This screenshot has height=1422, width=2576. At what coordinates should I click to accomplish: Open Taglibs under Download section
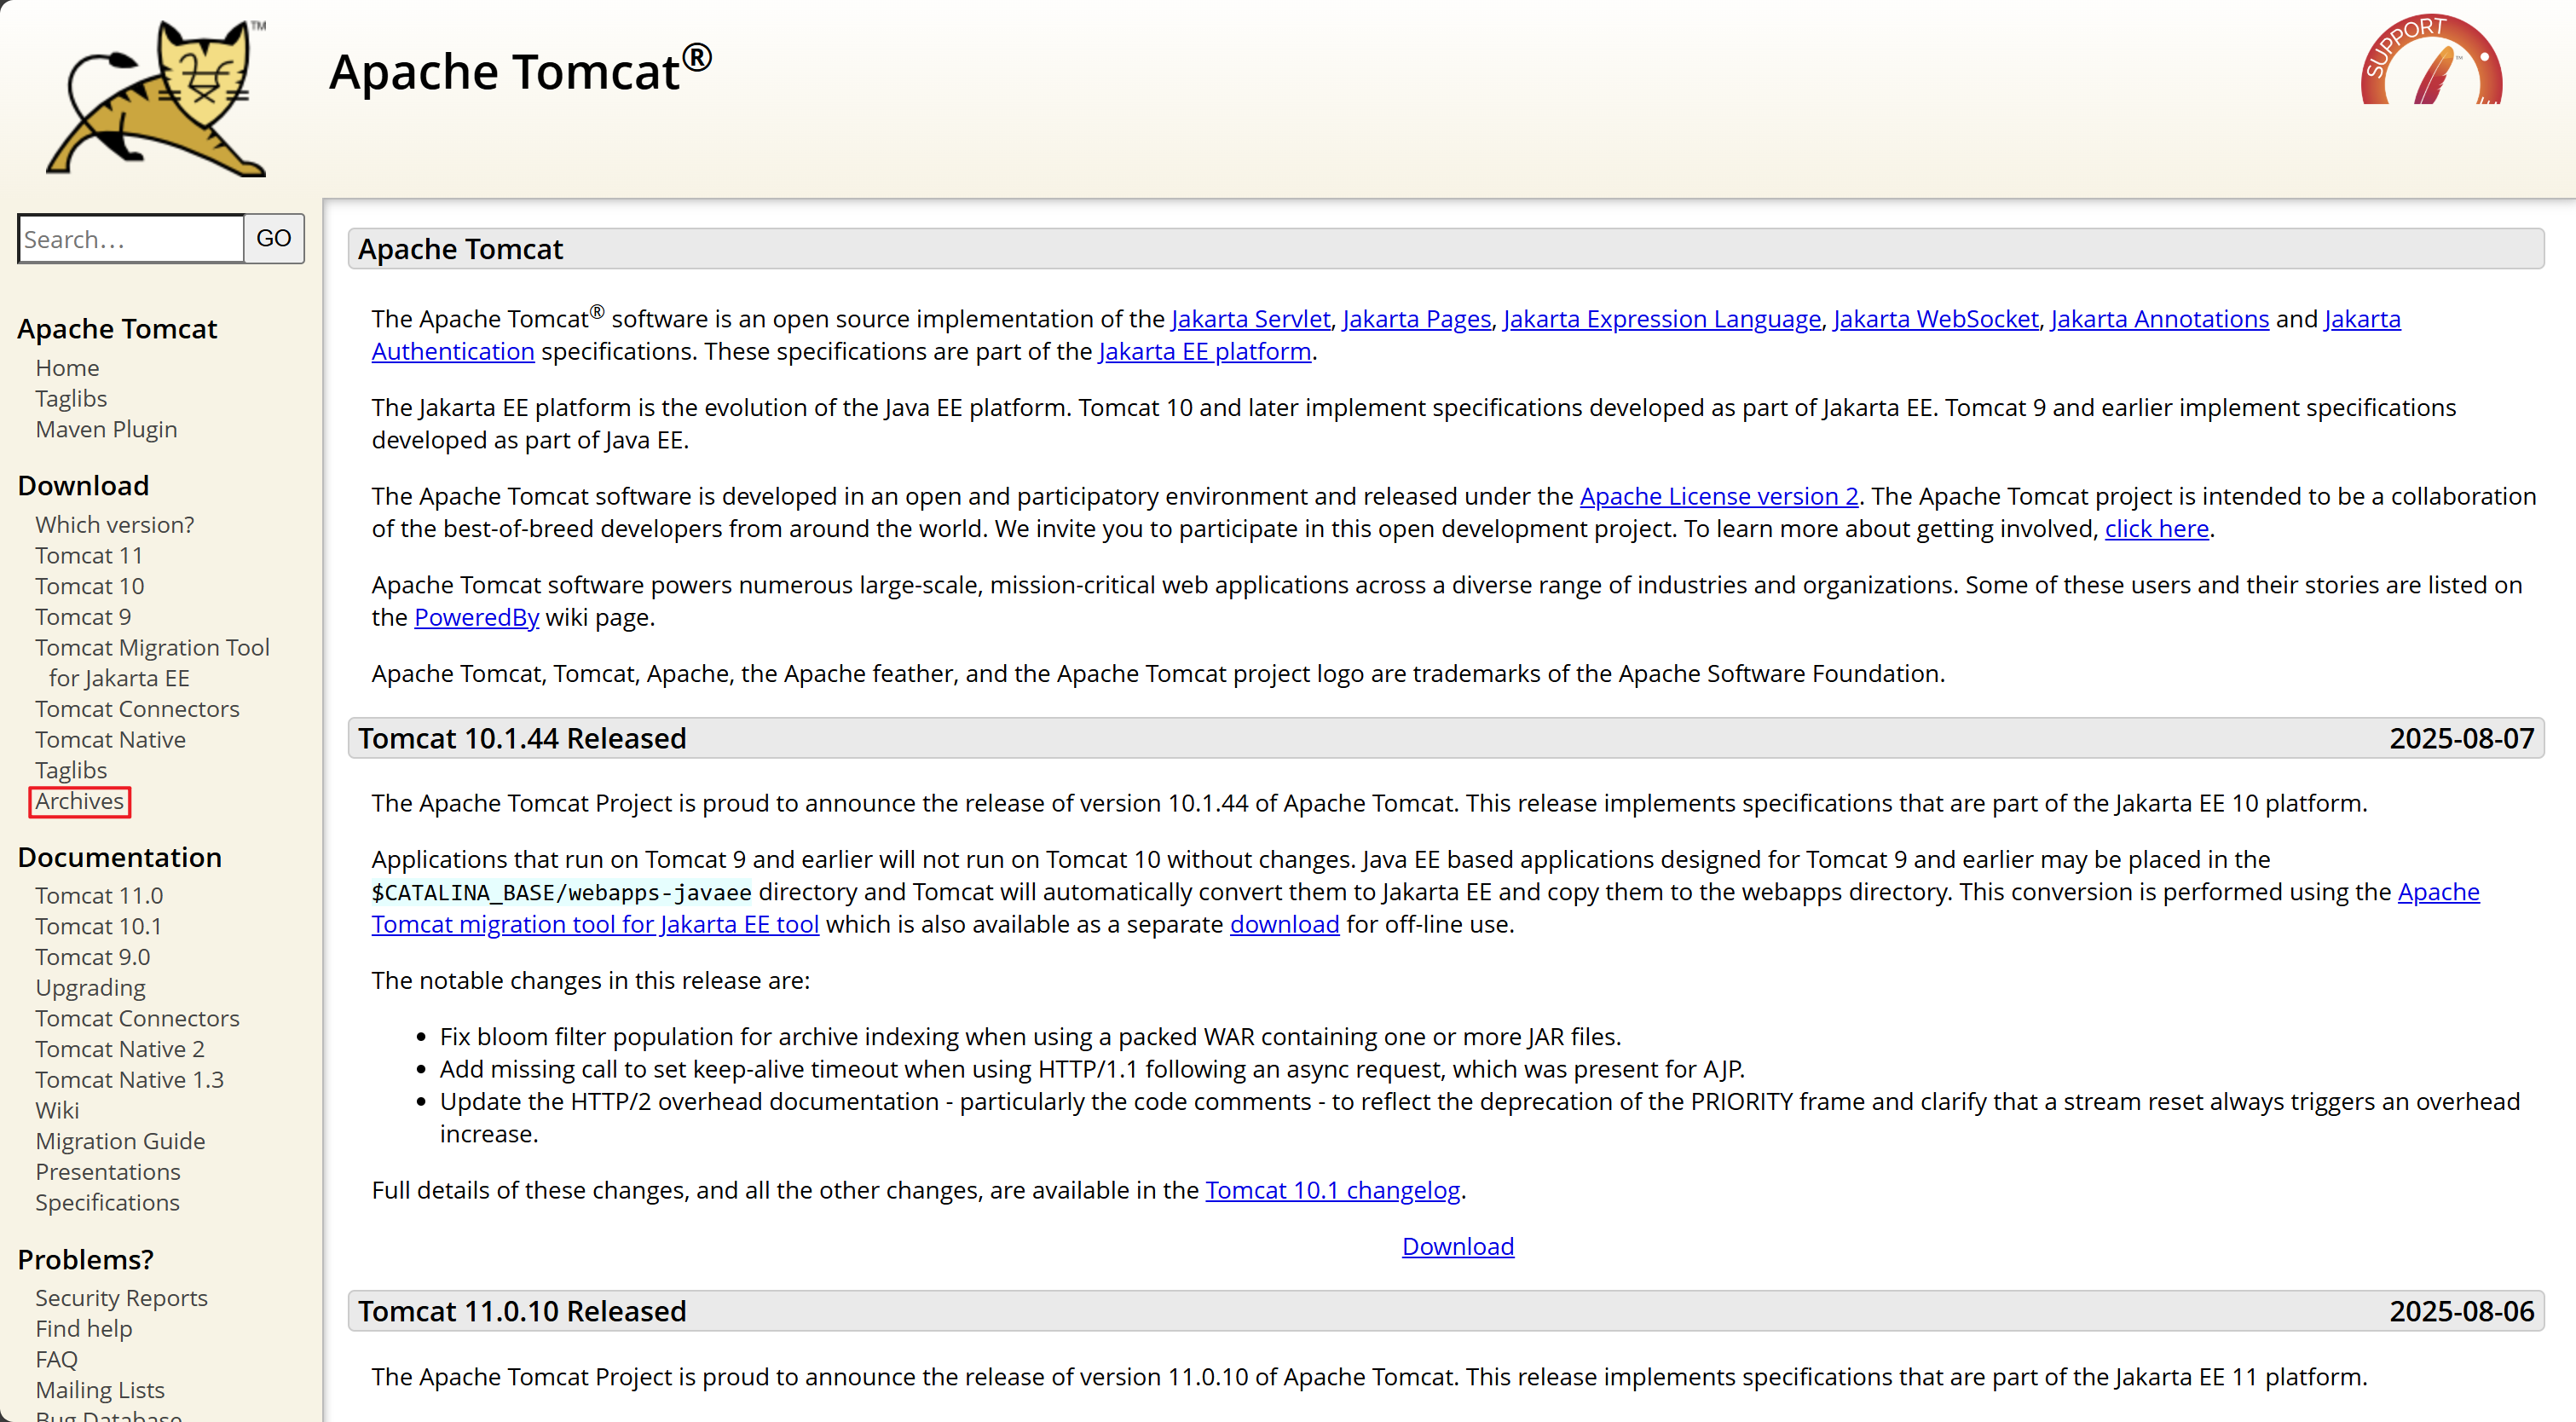point(71,771)
